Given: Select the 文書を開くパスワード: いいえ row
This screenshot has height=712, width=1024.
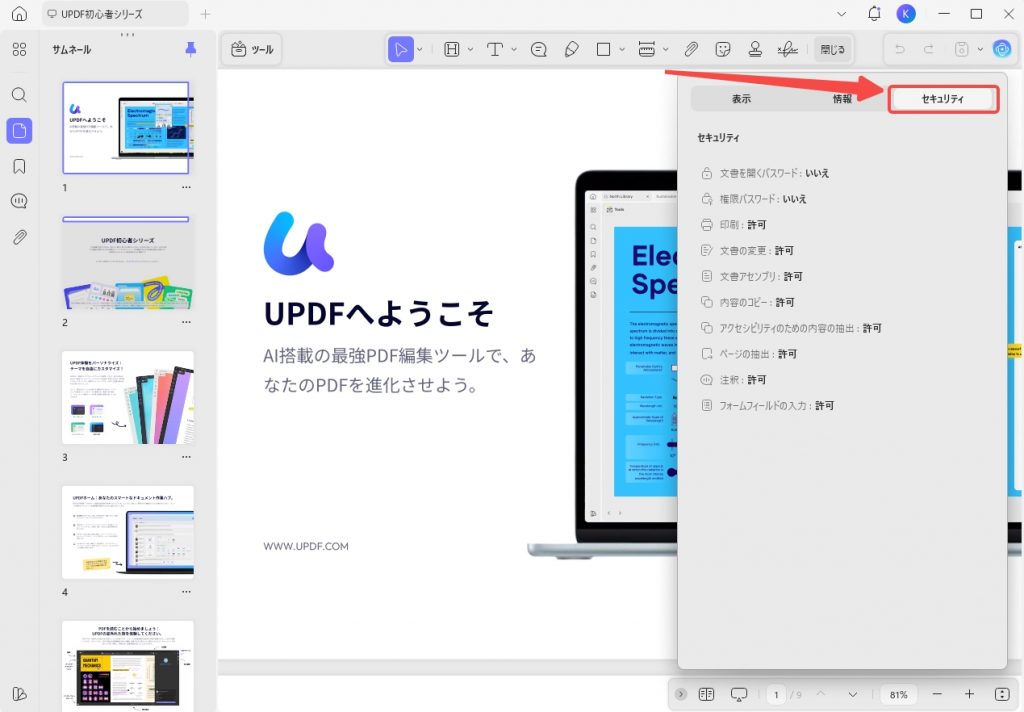Looking at the screenshot, I should (765, 173).
